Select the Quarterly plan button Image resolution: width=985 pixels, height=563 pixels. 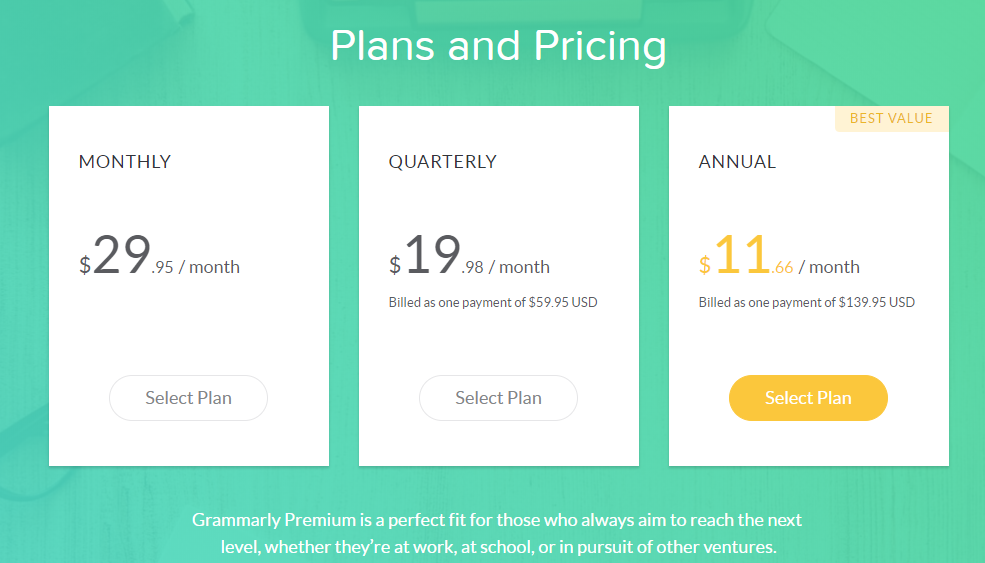(498, 398)
